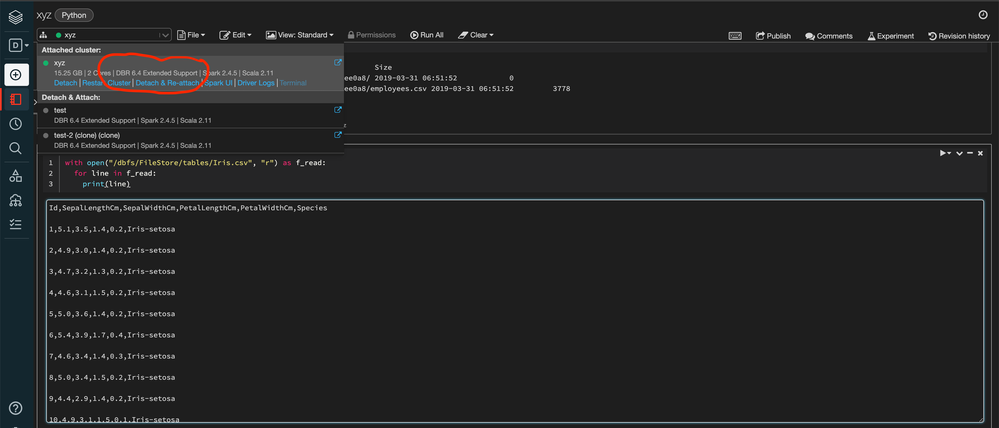Open Recents clock icon in the sidebar
The width and height of the screenshot is (999, 428).
pyautogui.click(x=16, y=124)
